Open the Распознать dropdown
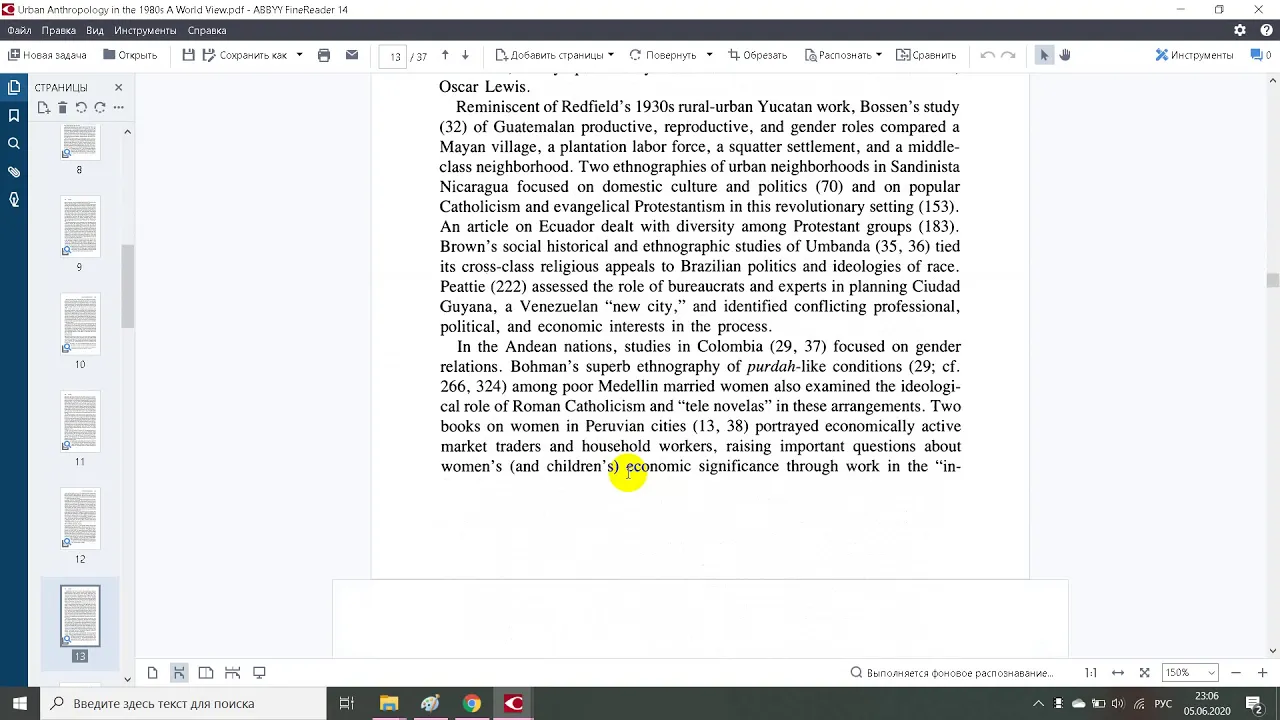1280x720 pixels. pyautogui.click(x=842, y=55)
